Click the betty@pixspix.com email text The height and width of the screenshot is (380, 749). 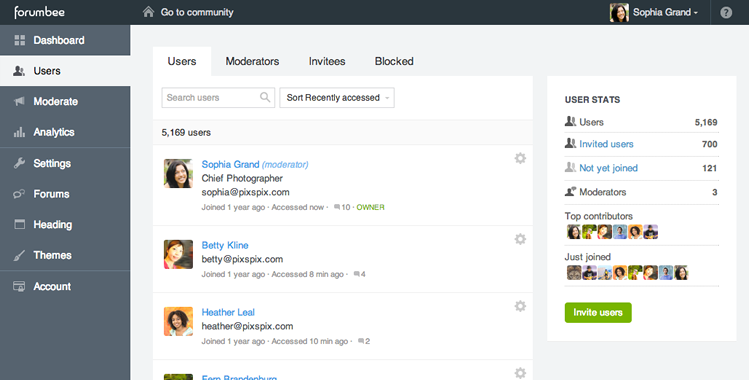click(242, 259)
